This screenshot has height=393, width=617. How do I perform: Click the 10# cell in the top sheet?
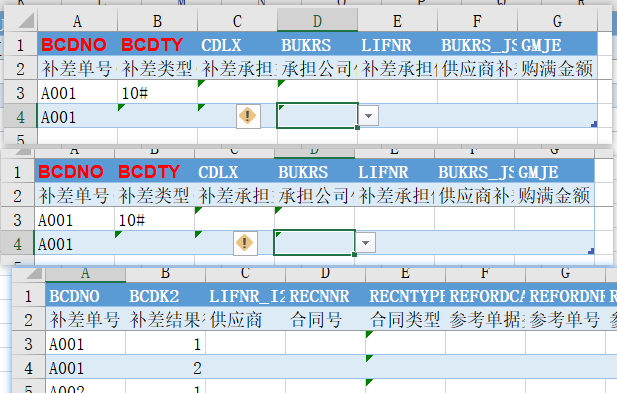click(x=157, y=92)
